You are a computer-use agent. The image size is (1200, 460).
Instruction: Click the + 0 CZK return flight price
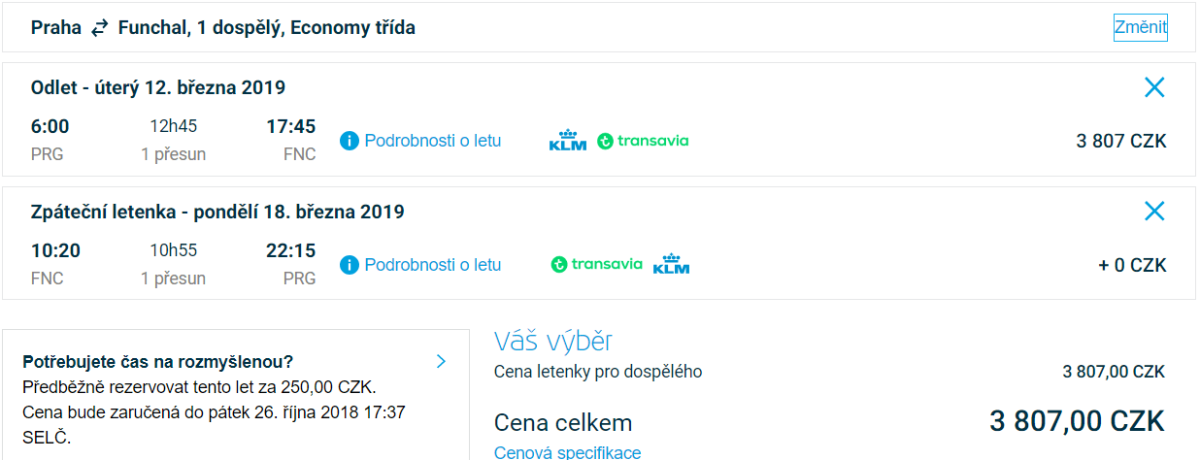[1132, 265]
